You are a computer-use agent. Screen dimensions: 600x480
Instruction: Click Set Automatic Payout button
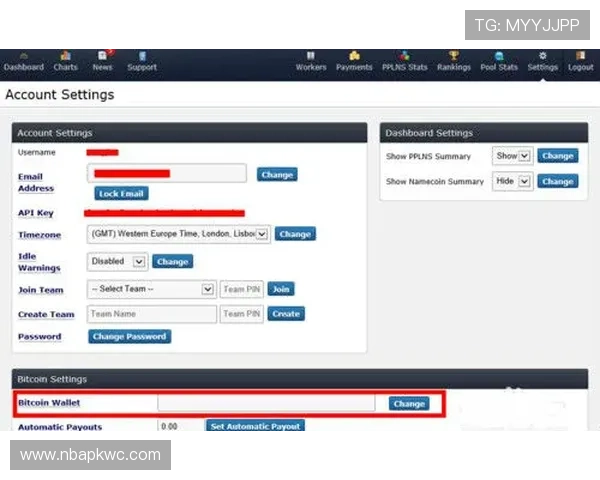[255, 426]
